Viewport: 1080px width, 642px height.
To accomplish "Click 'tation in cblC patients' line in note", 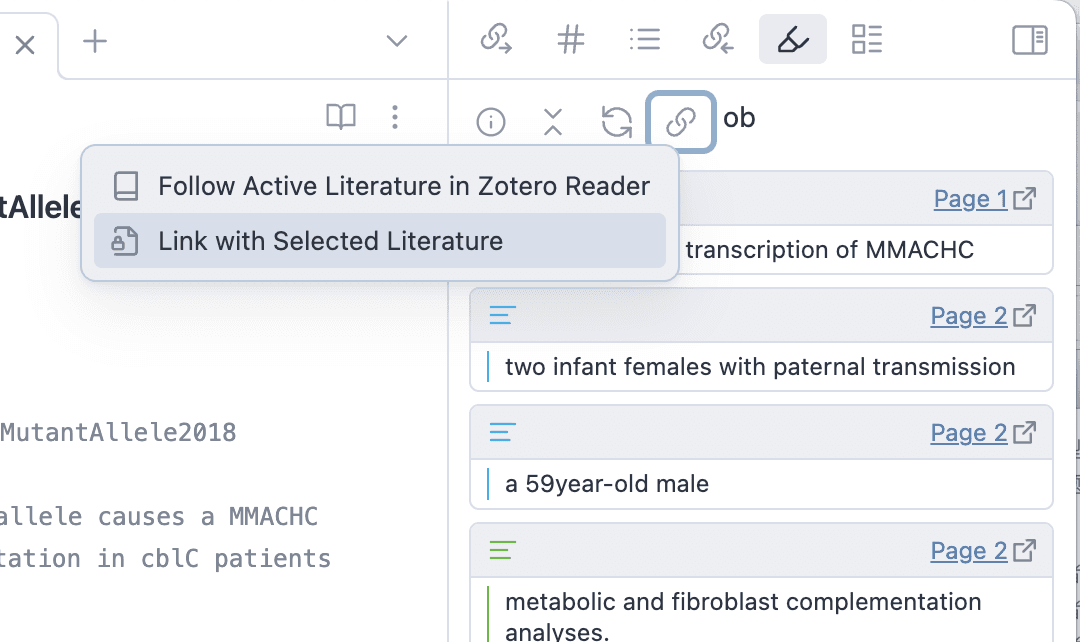I will coord(165,559).
